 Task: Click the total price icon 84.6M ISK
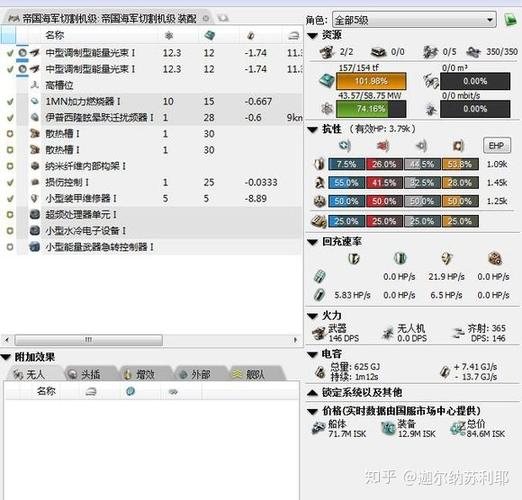[458, 428]
